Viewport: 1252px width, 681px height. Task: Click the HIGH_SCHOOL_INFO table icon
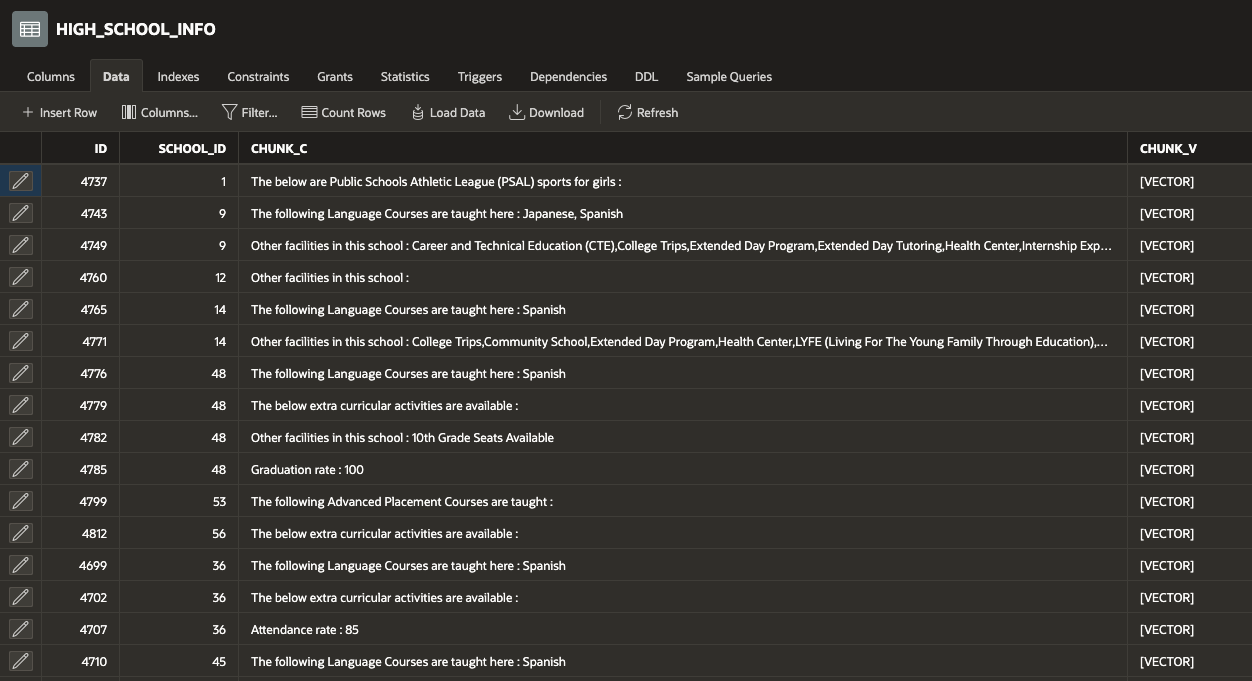(30, 29)
